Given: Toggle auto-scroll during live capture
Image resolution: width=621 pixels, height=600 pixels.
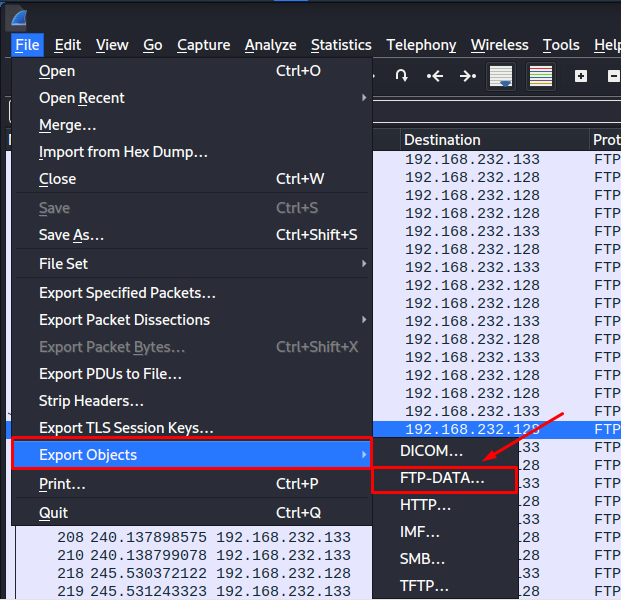Looking at the screenshot, I should pyautogui.click(x=501, y=76).
